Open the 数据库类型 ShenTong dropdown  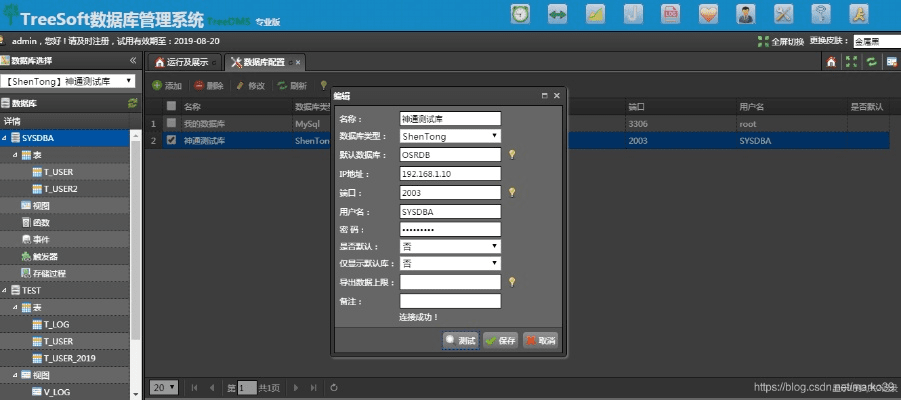[450, 136]
